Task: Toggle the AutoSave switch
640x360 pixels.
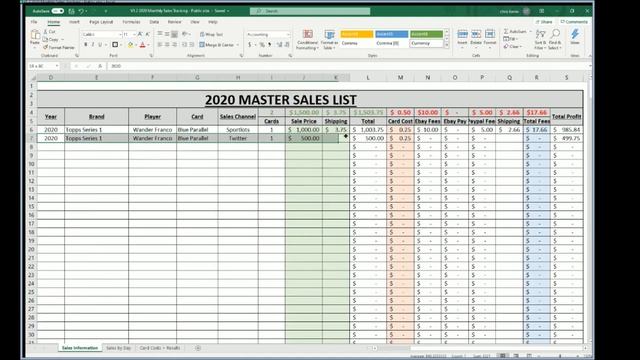Action: coord(58,11)
